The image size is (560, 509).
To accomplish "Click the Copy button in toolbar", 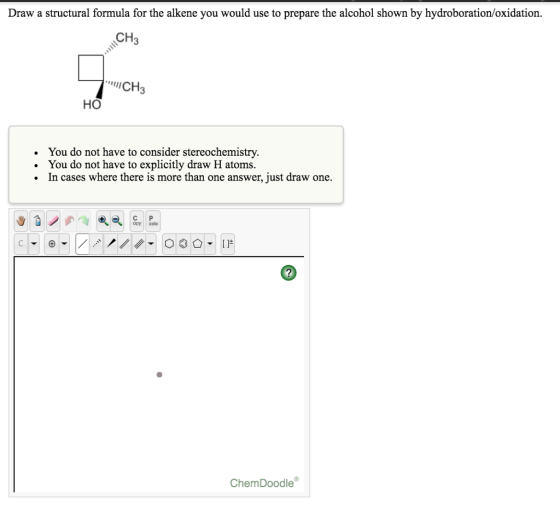I will coord(137,221).
